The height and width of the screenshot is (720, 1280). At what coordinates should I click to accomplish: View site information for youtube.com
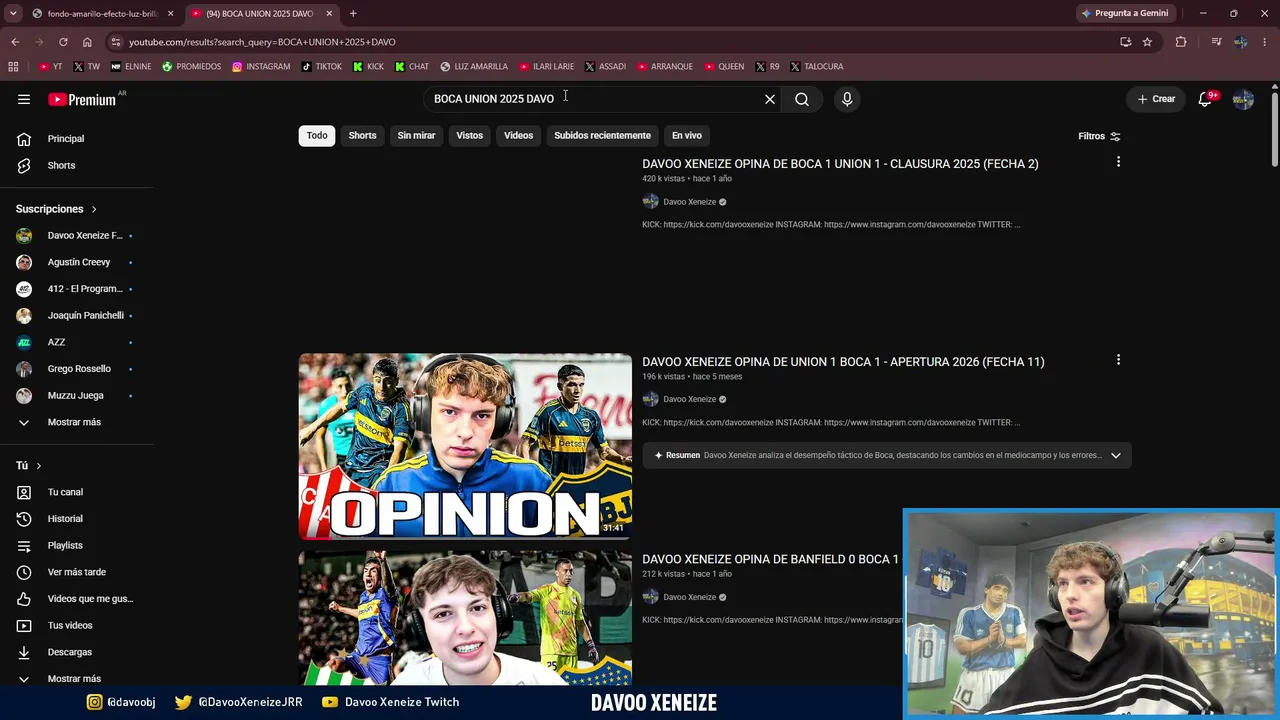tap(116, 42)
